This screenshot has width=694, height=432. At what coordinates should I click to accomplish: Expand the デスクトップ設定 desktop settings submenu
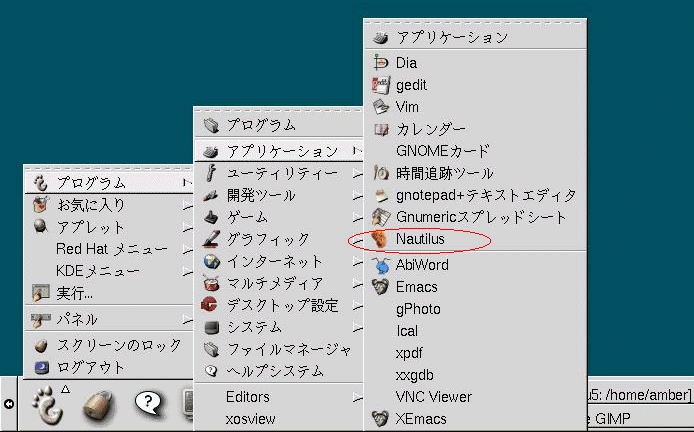click(x=279, y=305)
